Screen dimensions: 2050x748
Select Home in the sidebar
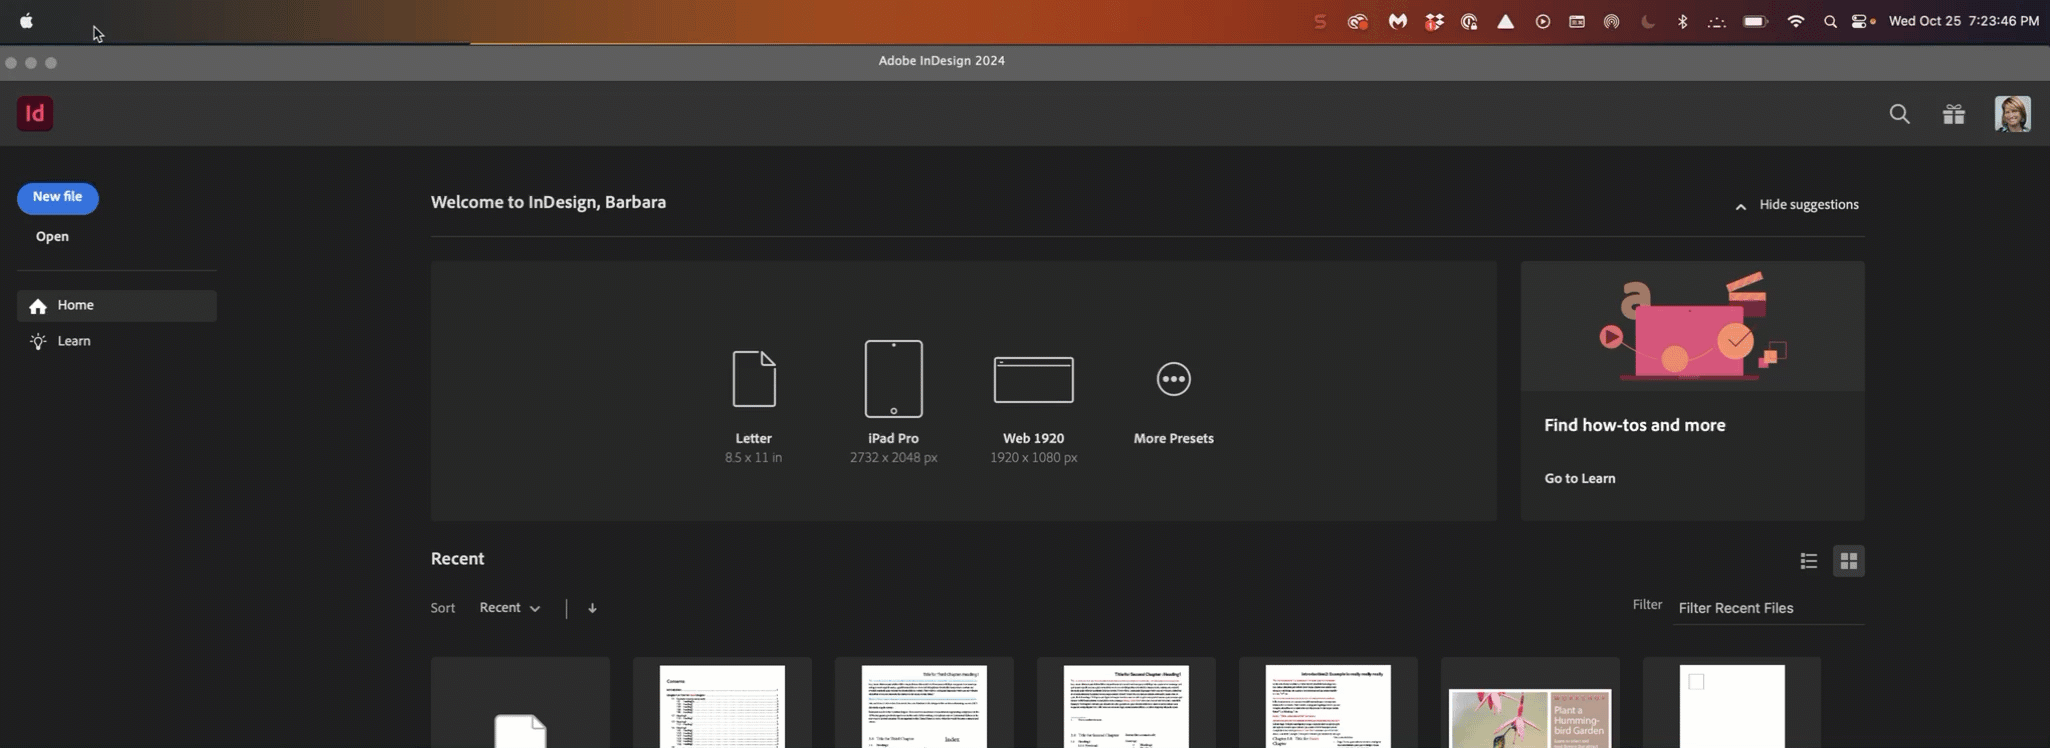pos(117,306)
